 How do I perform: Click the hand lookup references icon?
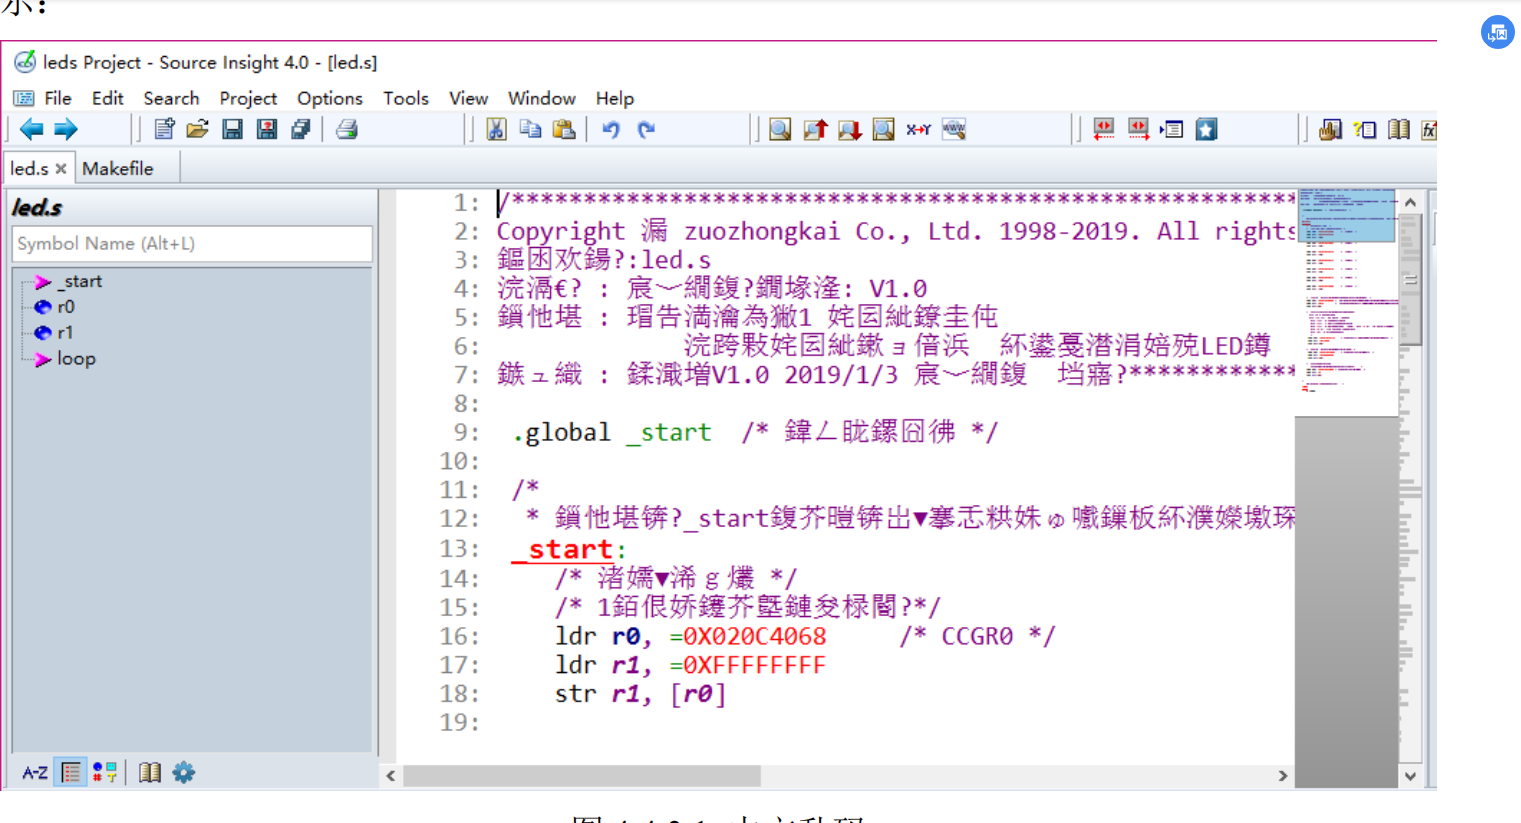tap(1330, 129)
